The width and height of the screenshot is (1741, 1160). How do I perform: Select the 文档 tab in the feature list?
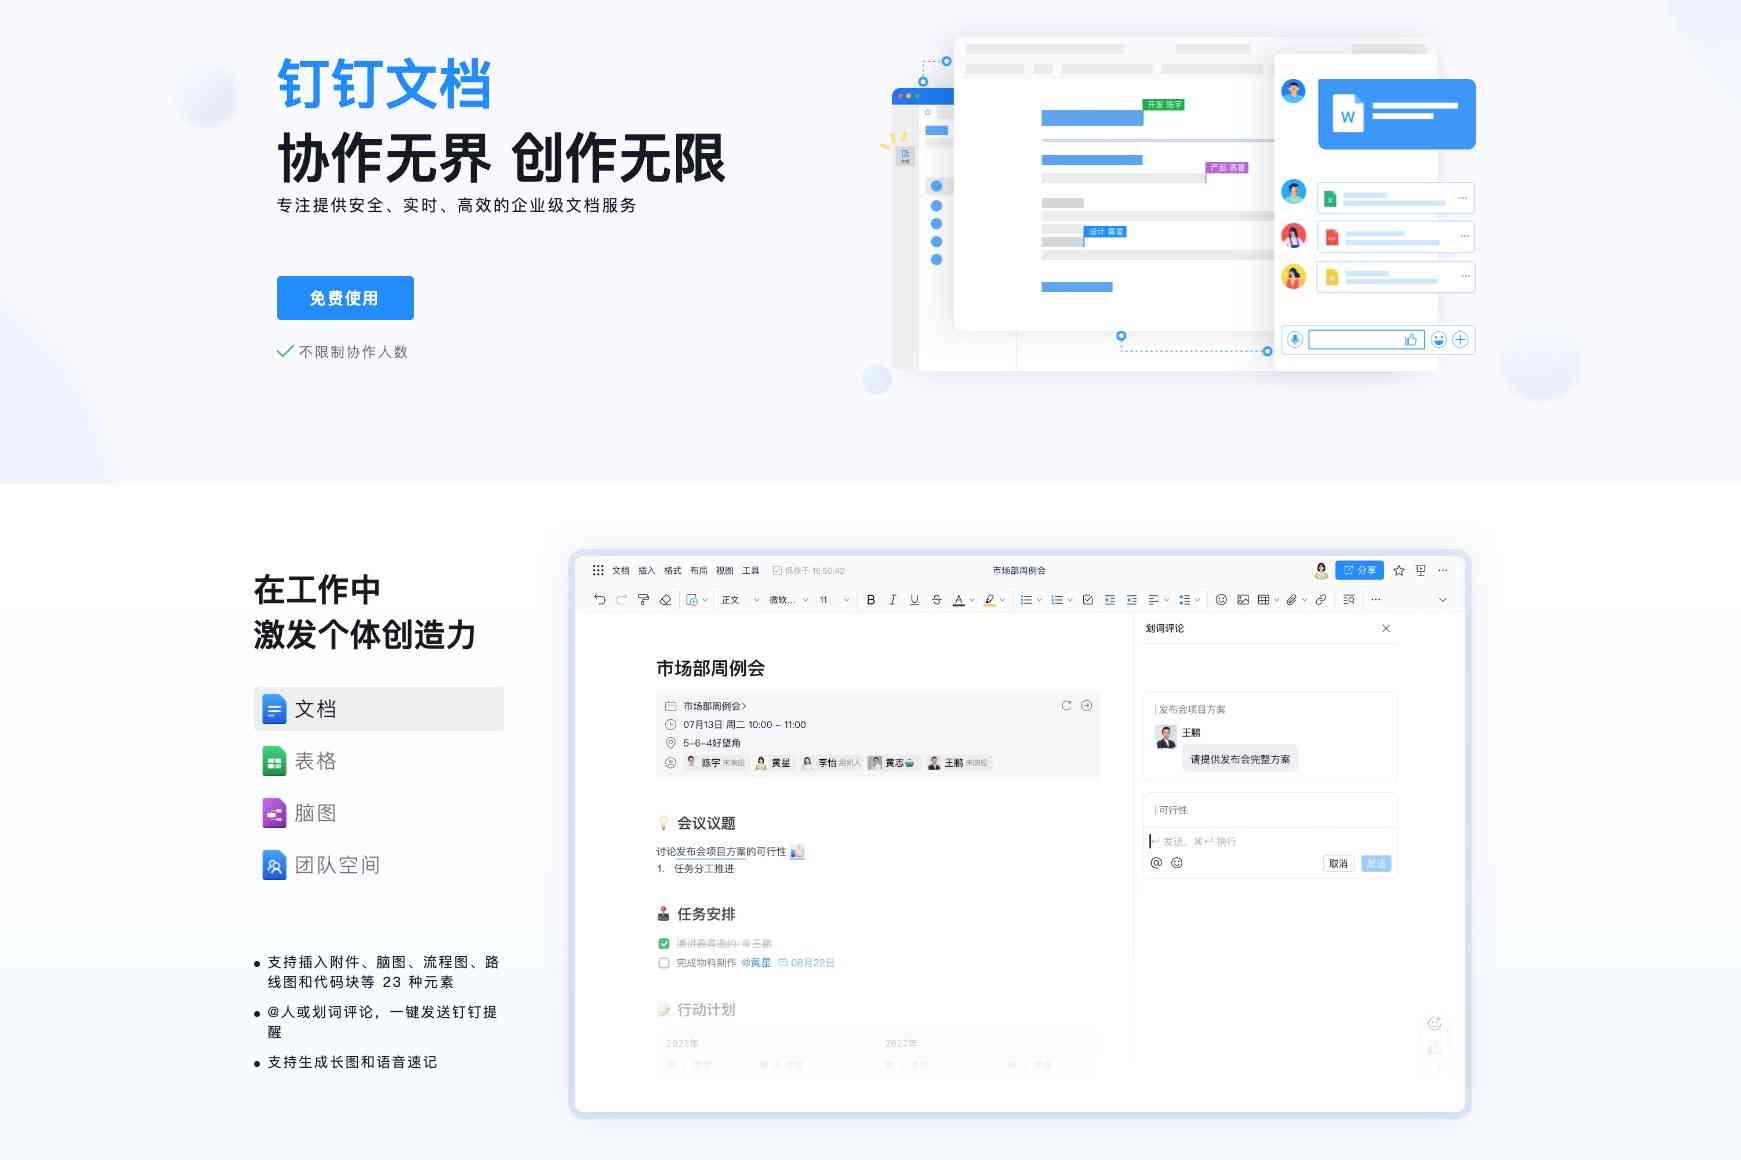coord(379,709)
